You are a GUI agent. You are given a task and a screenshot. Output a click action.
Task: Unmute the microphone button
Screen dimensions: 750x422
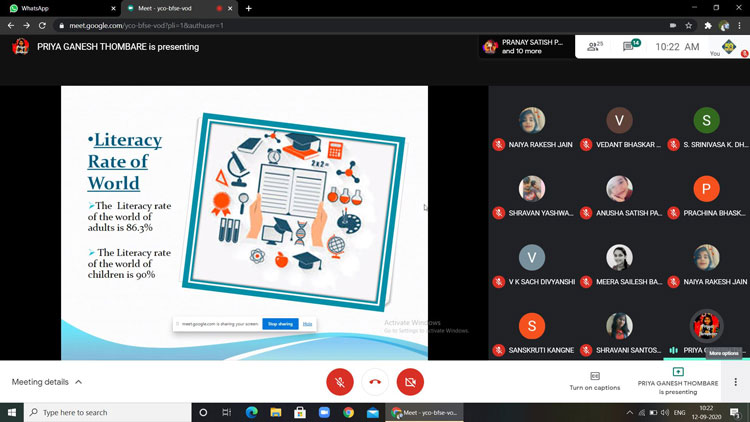coord(340,381)
